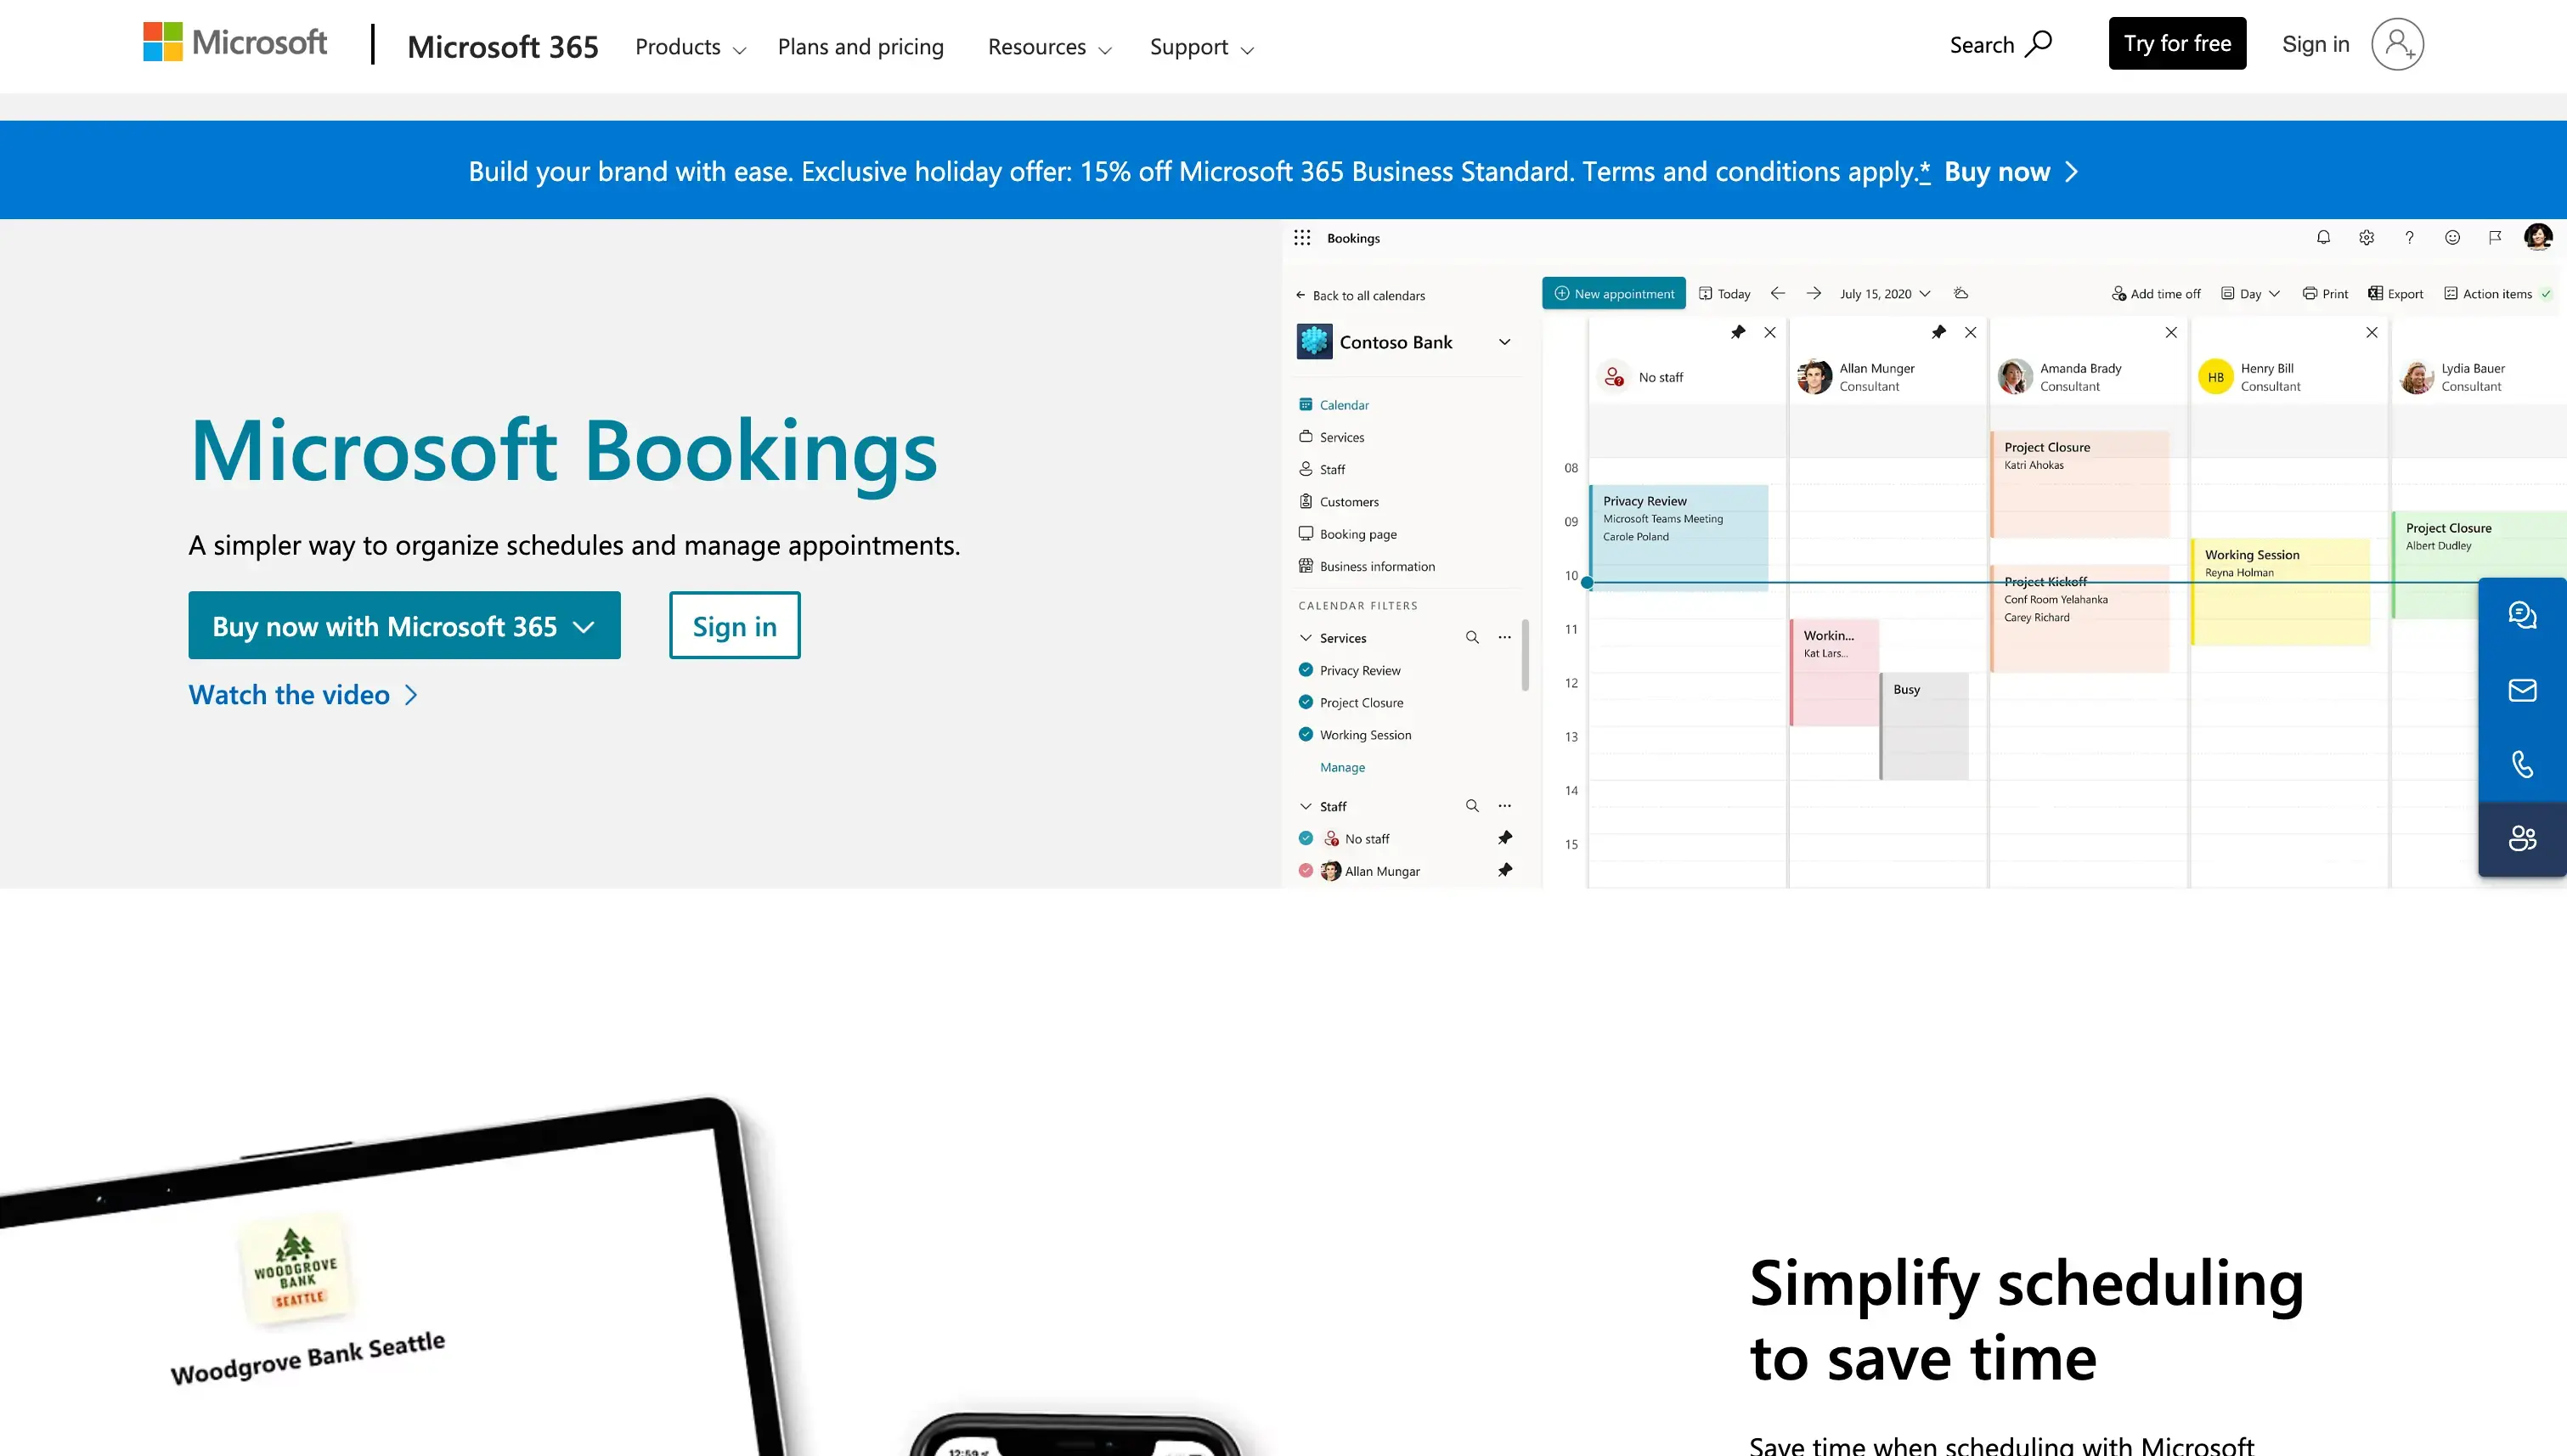Toggle visibility for No staff calendar
The height and width of the screenshot is (1456, 2567).
point(1305,838)
